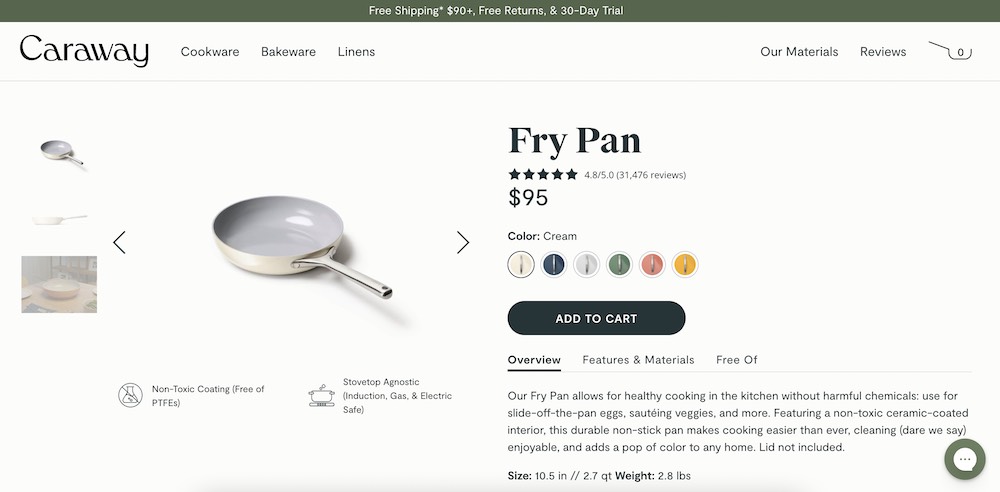Open the Bakeware menu
The height and width of the screenshot is (492, 1000).
coord(288,52)
